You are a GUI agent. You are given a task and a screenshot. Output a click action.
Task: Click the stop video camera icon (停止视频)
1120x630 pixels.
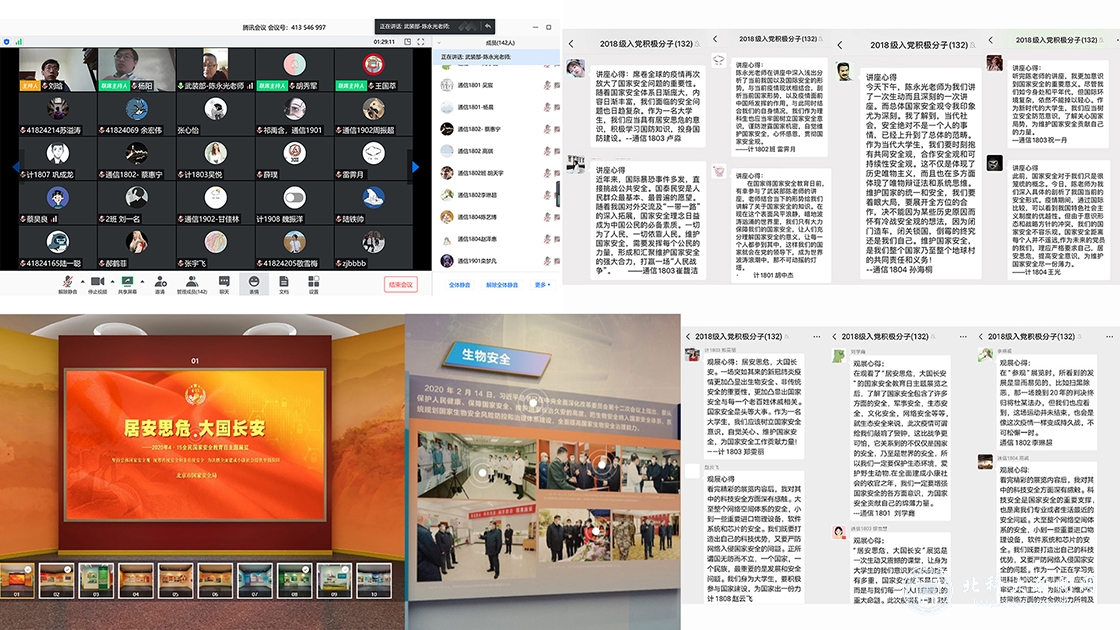[98, 280]
